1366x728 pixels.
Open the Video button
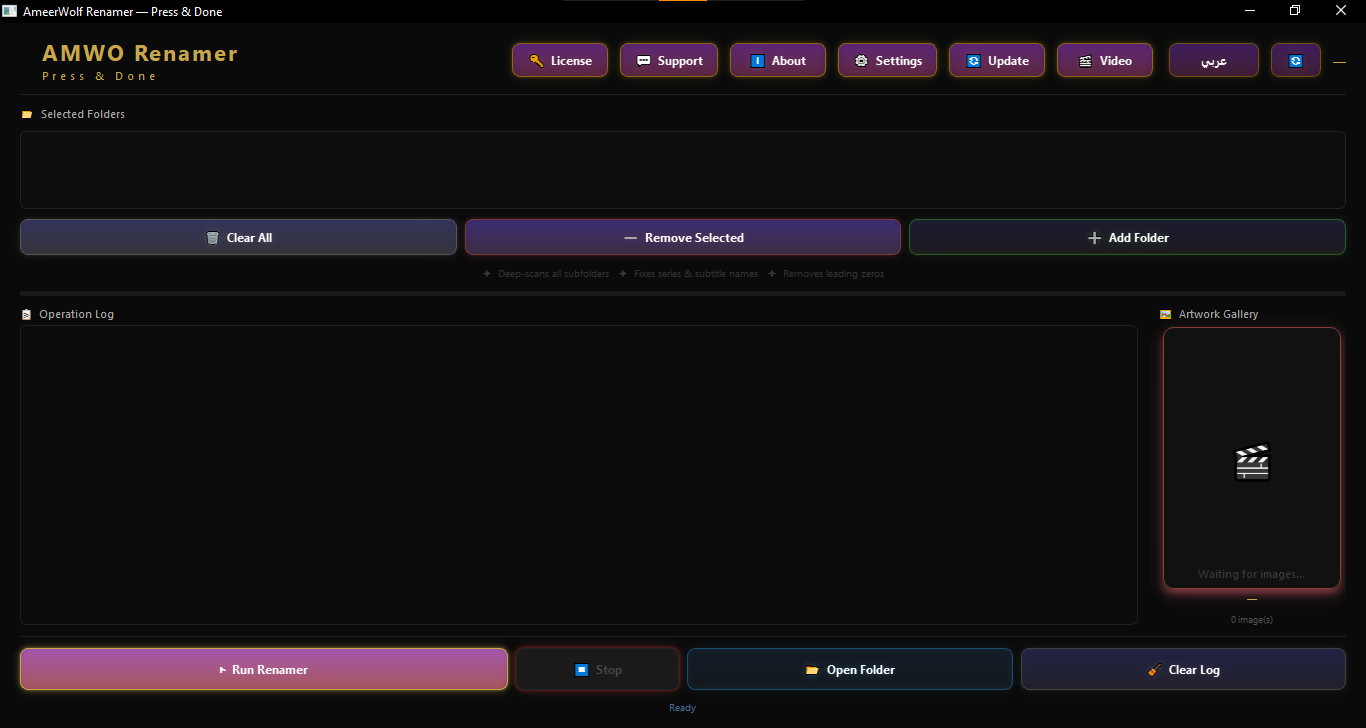pyautogui.click(x=1105, y=60)
